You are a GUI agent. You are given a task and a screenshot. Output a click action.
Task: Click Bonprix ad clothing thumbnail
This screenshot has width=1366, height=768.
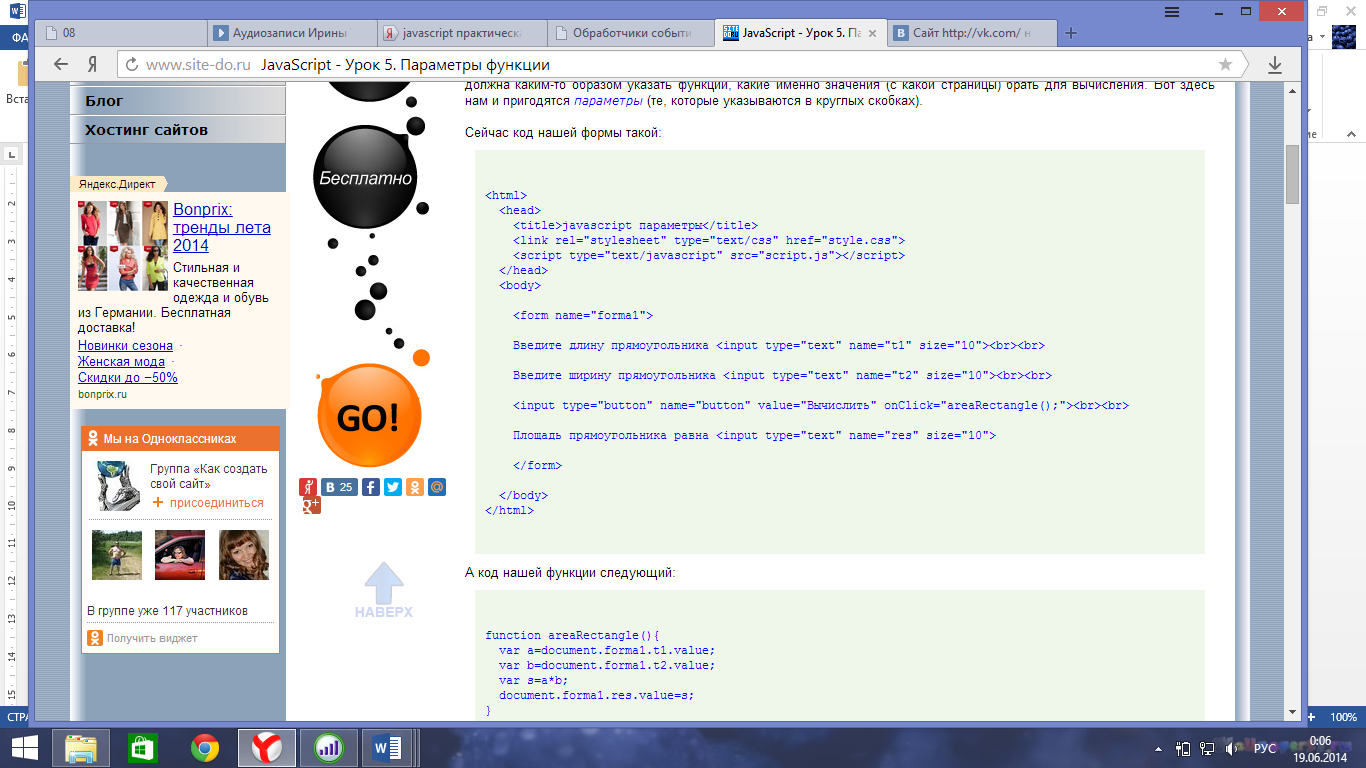tap(123, 246)
